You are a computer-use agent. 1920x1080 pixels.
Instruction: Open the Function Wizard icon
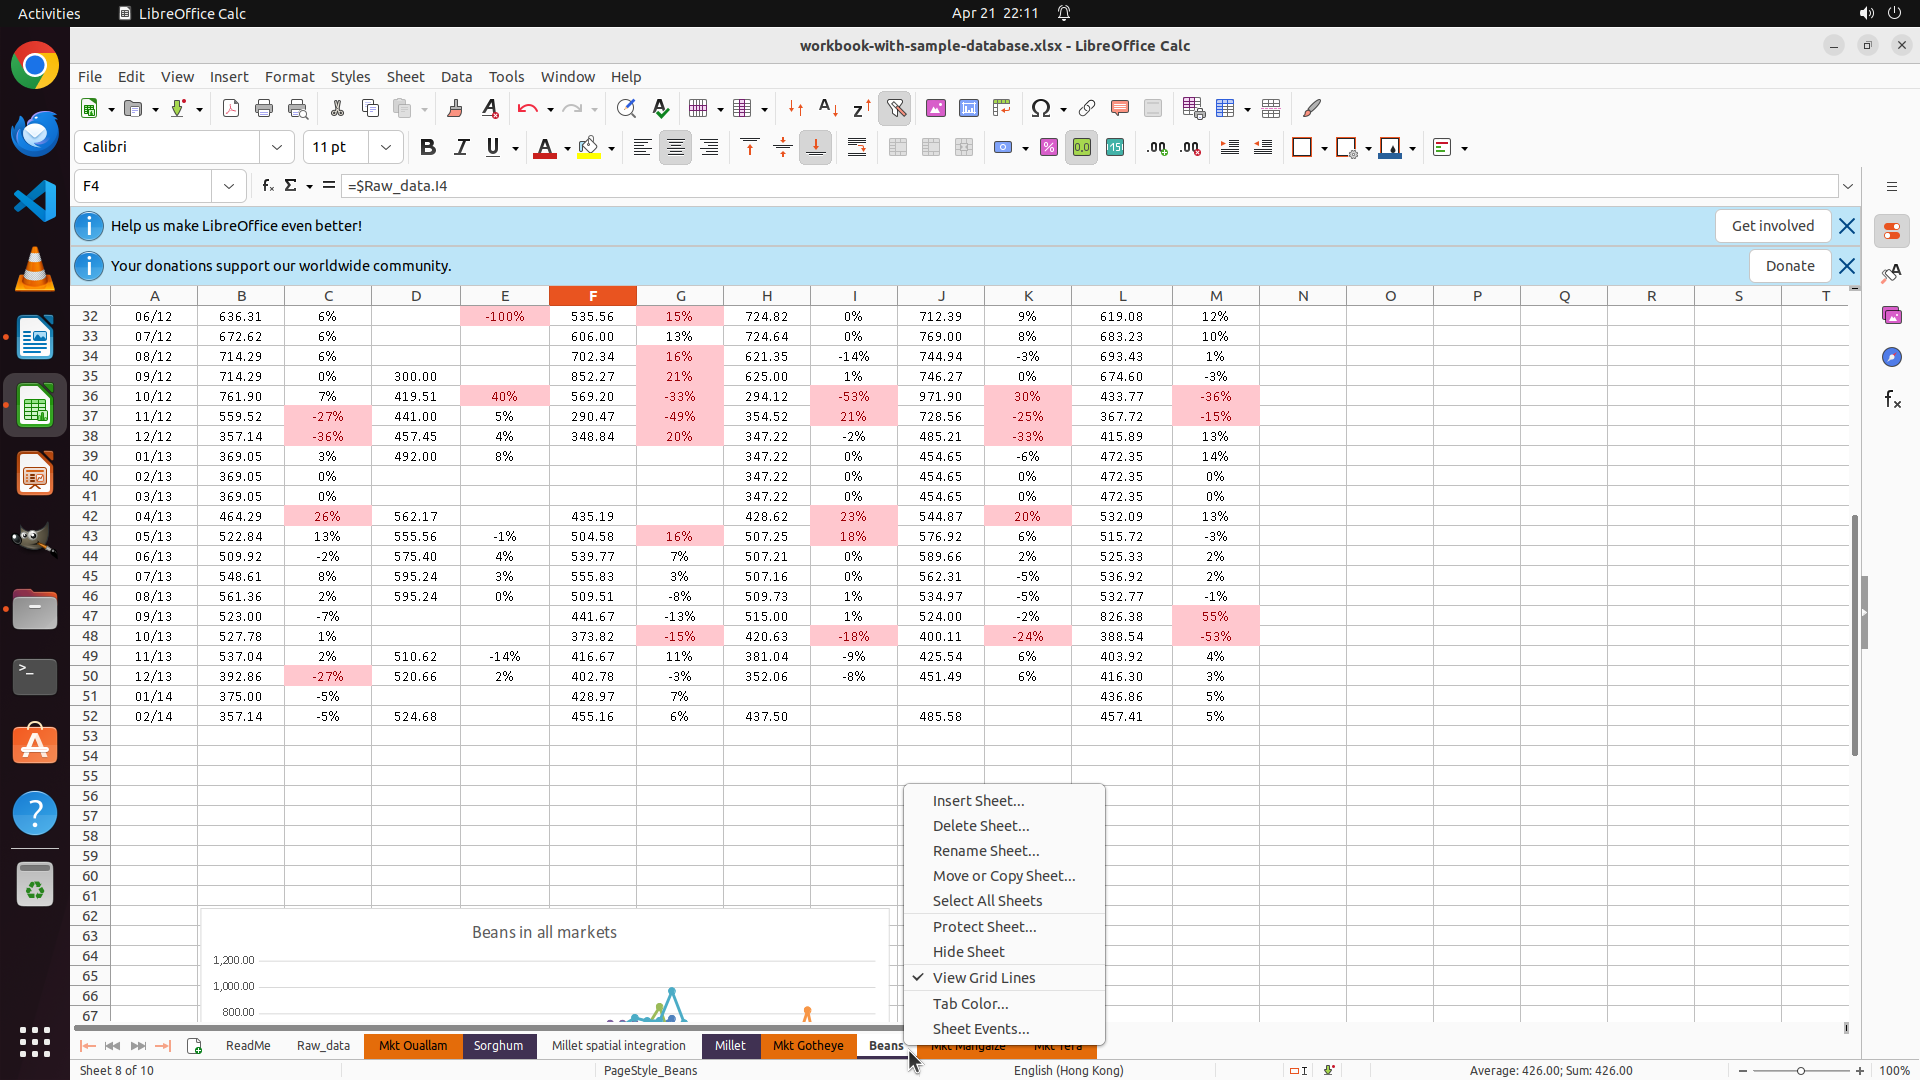coord(267,186)
